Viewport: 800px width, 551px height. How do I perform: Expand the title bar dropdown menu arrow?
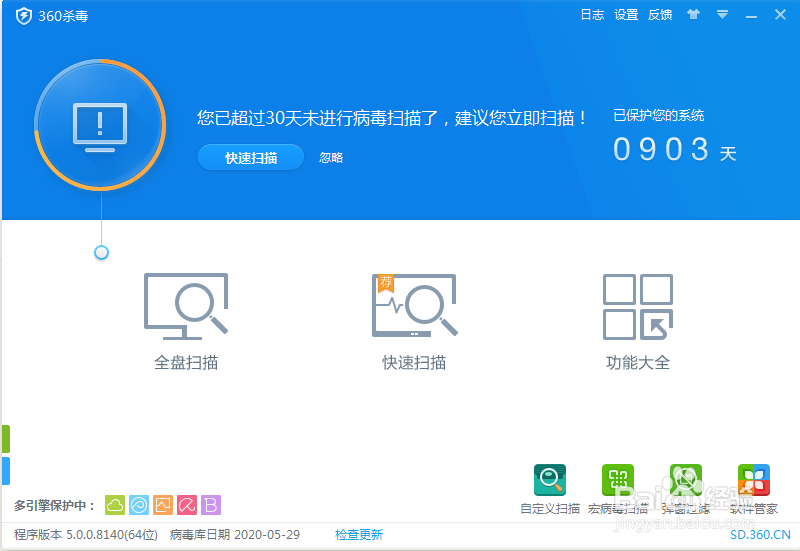[x=722, y=15]
